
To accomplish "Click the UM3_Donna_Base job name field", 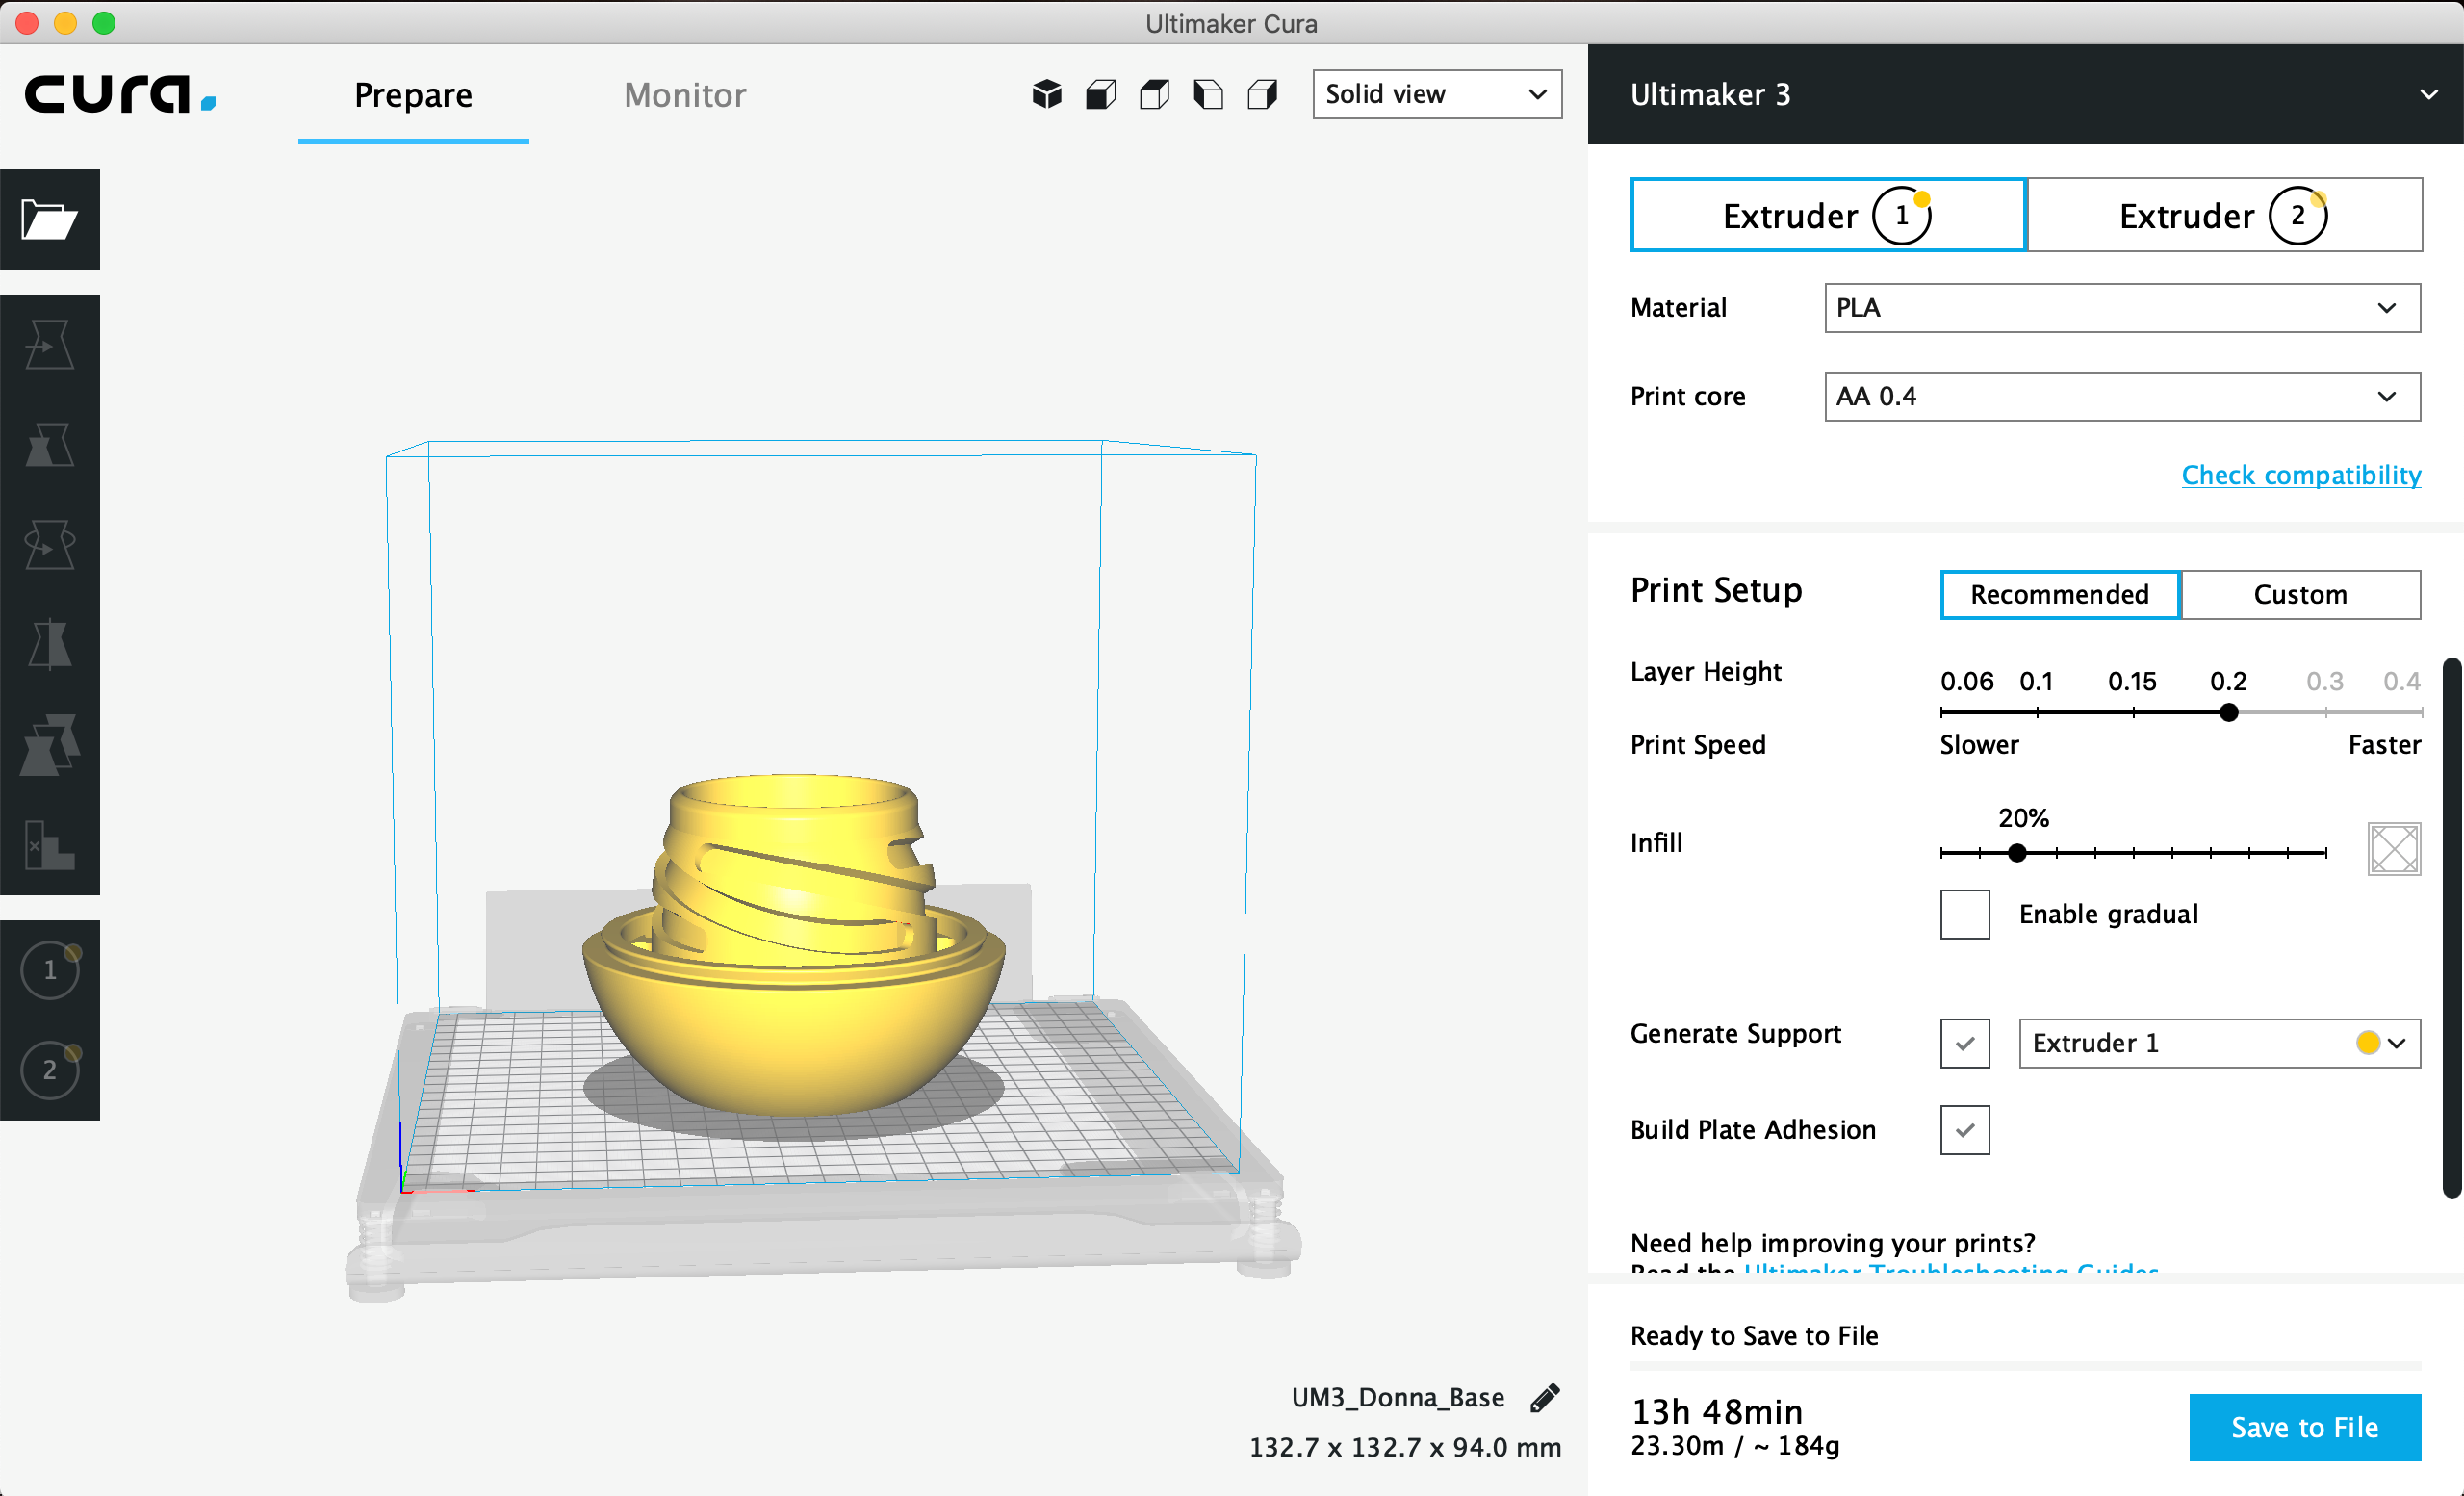I will [1397, 1397].
